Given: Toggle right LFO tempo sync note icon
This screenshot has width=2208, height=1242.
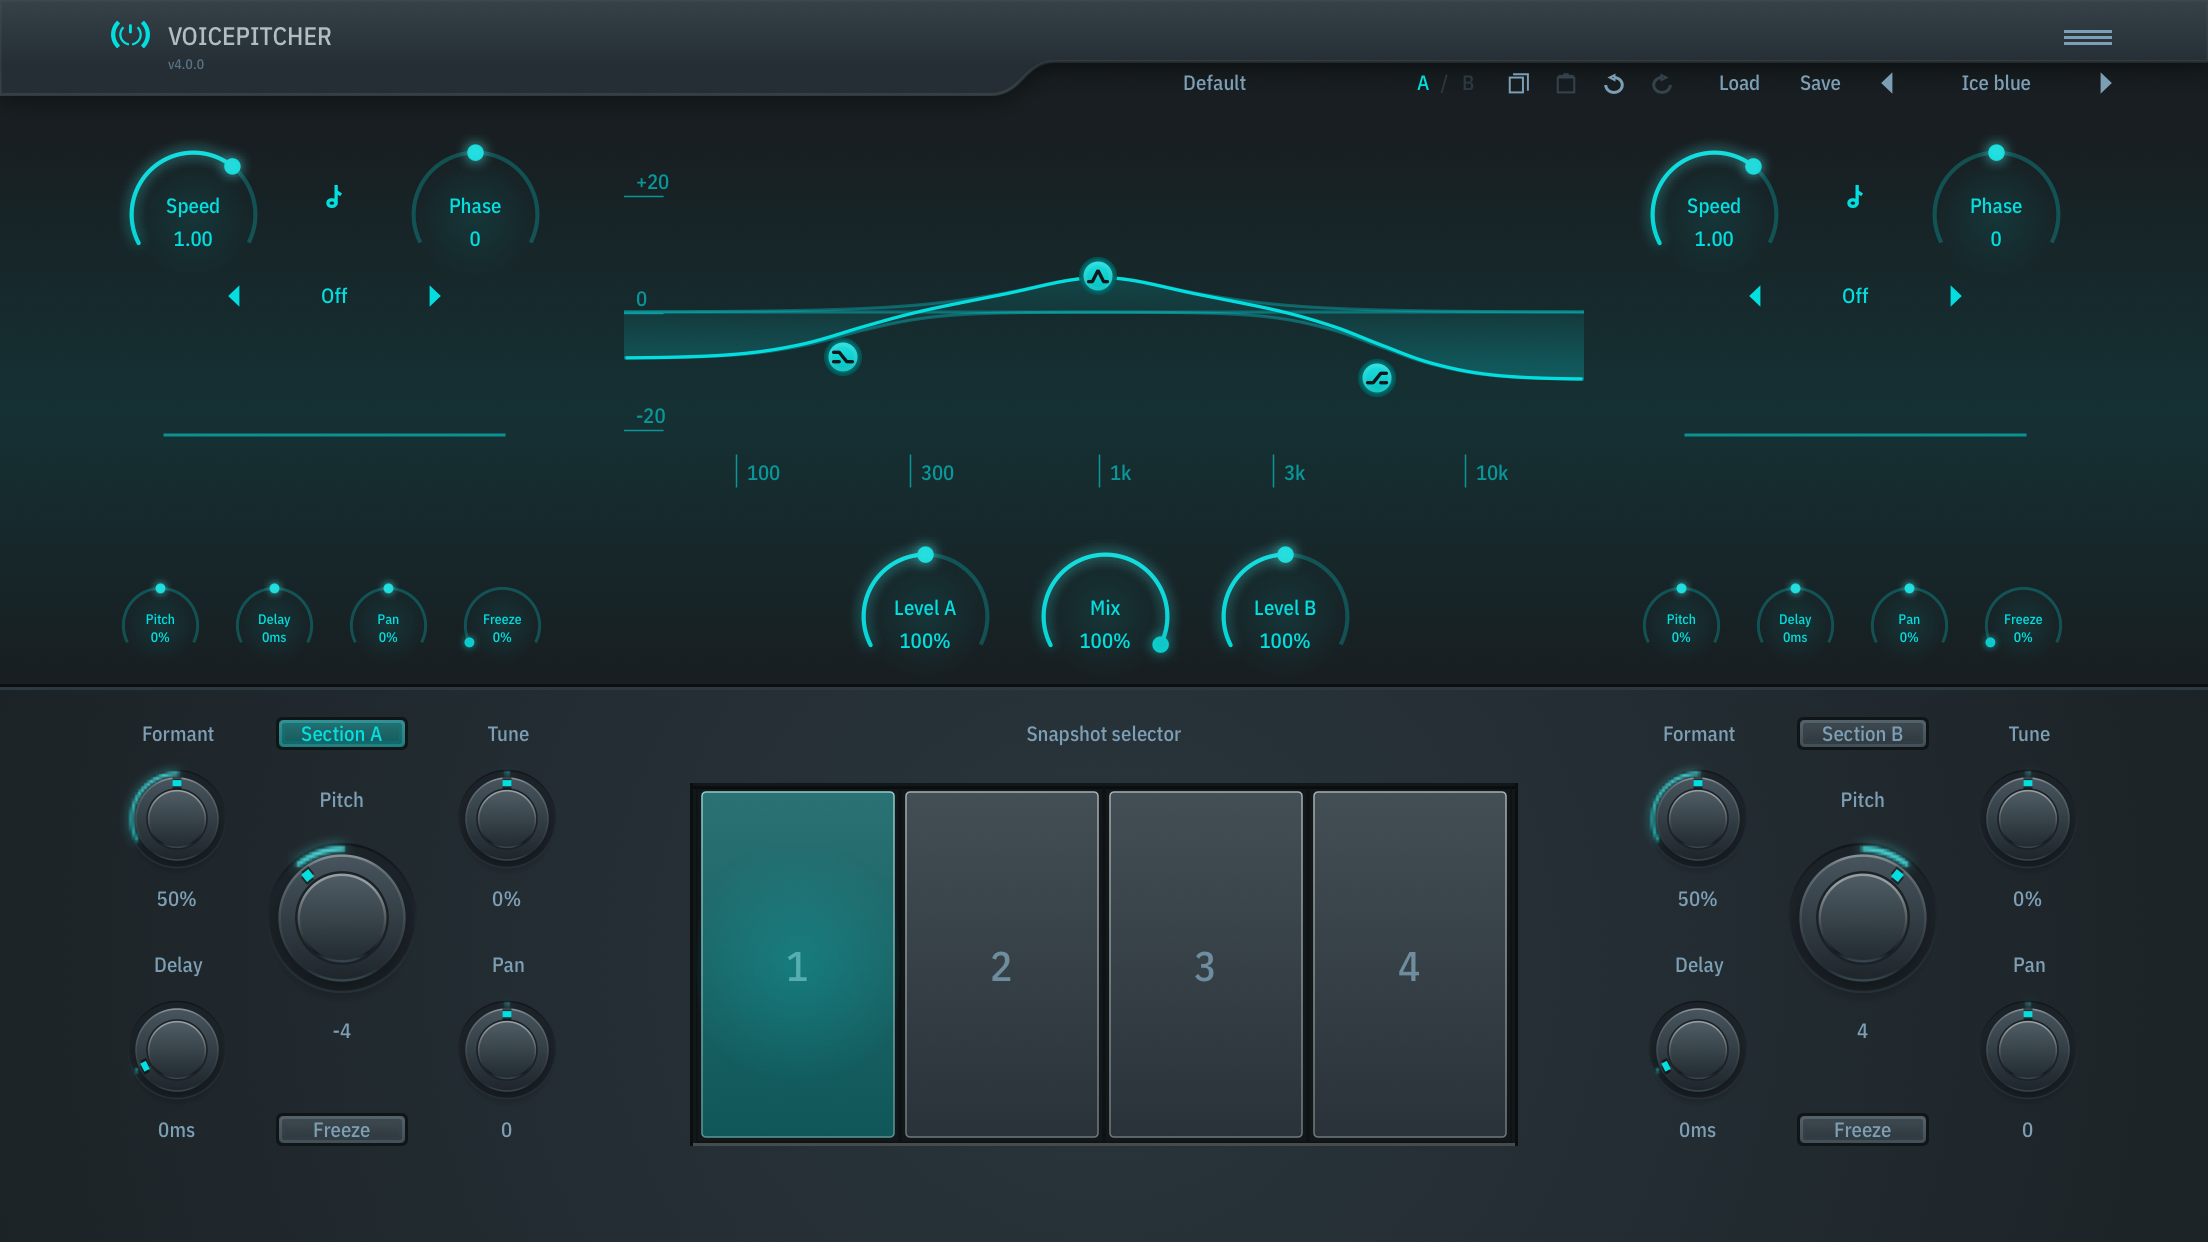Looking at the screenshot, I should click(x=1855, y=197).
